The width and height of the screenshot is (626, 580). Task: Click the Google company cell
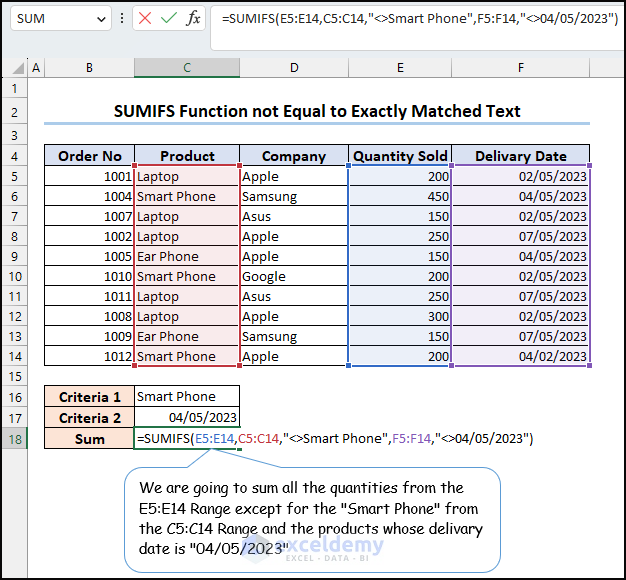pyautogui.click(x=294, y=276)
